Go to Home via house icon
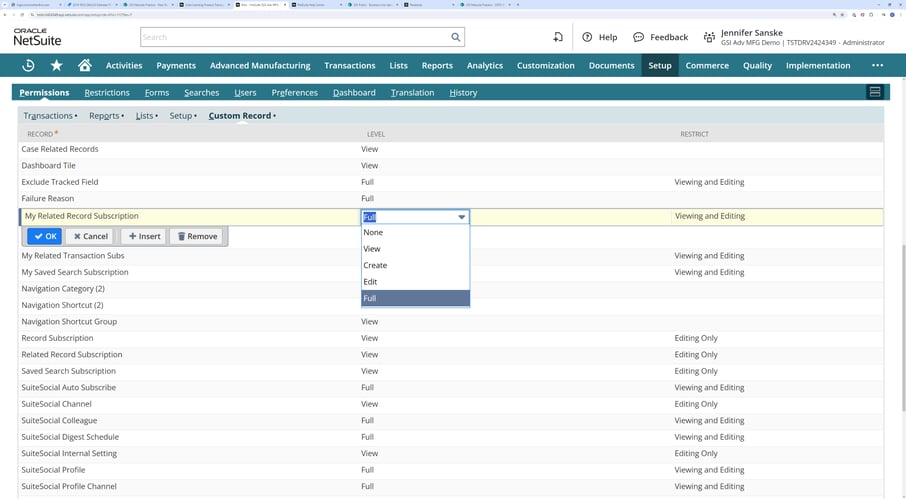The image size is (906, 499). (84, 66)
